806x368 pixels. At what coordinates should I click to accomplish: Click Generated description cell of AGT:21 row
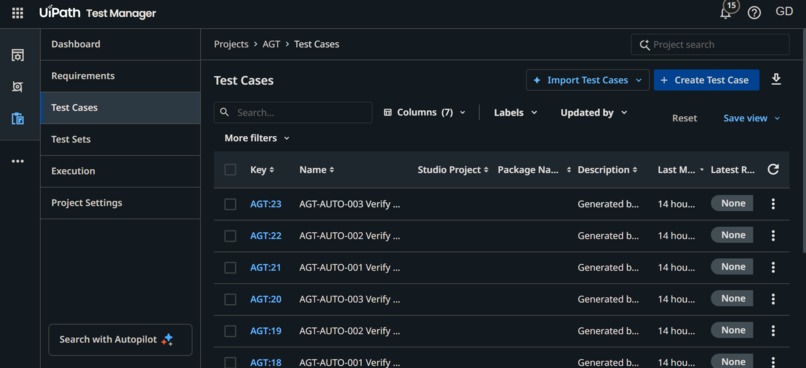608,267
